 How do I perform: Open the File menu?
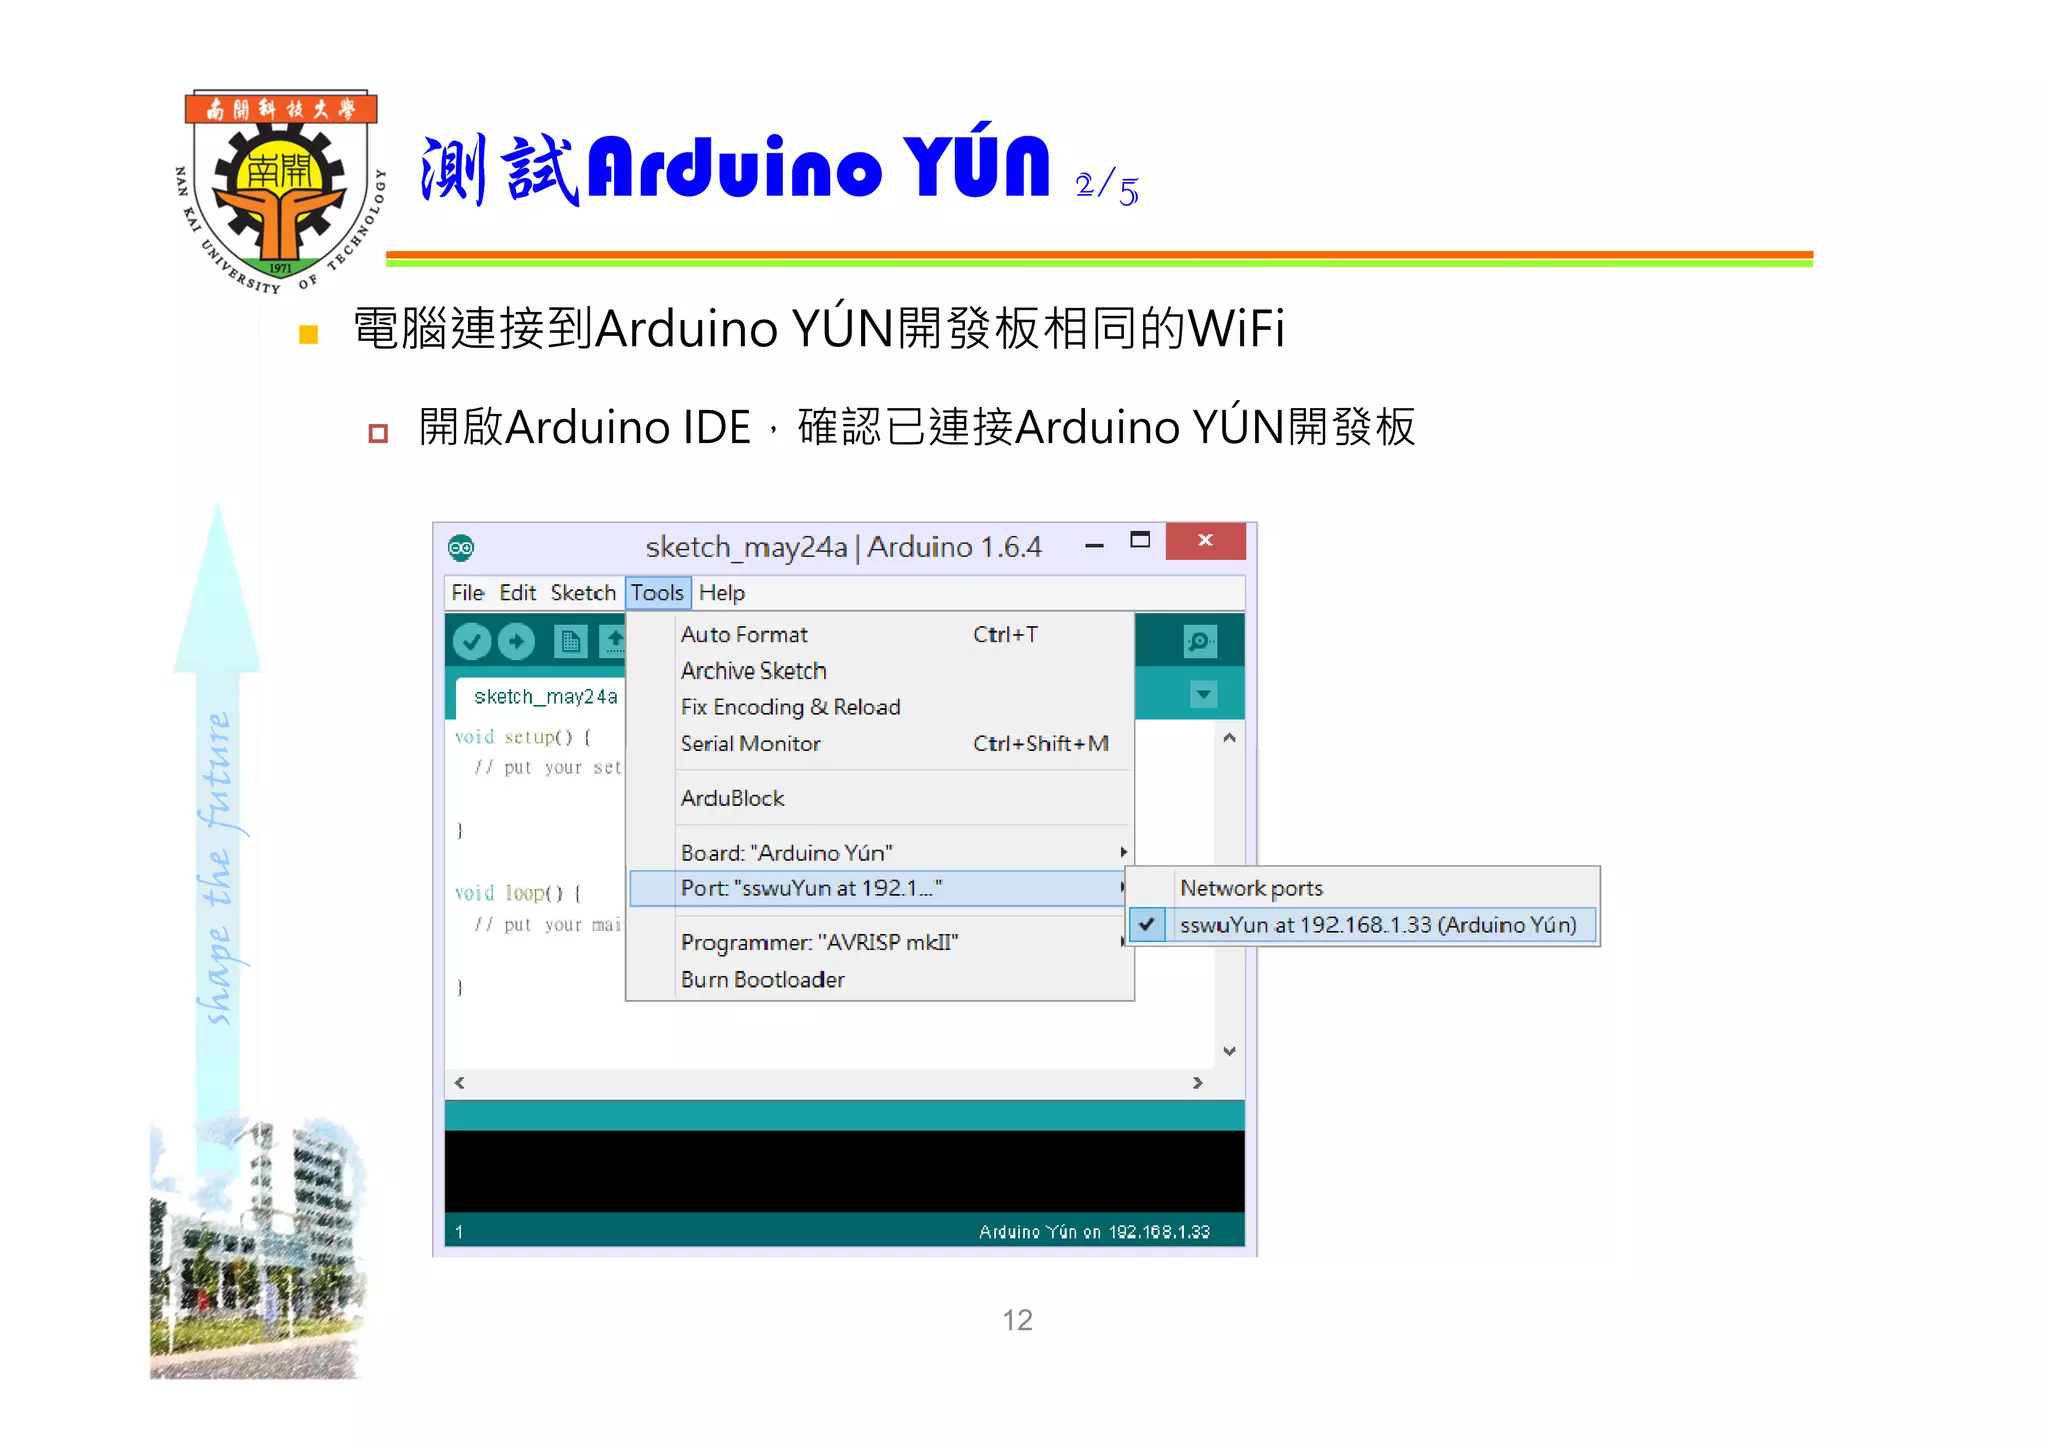point(467,593)
